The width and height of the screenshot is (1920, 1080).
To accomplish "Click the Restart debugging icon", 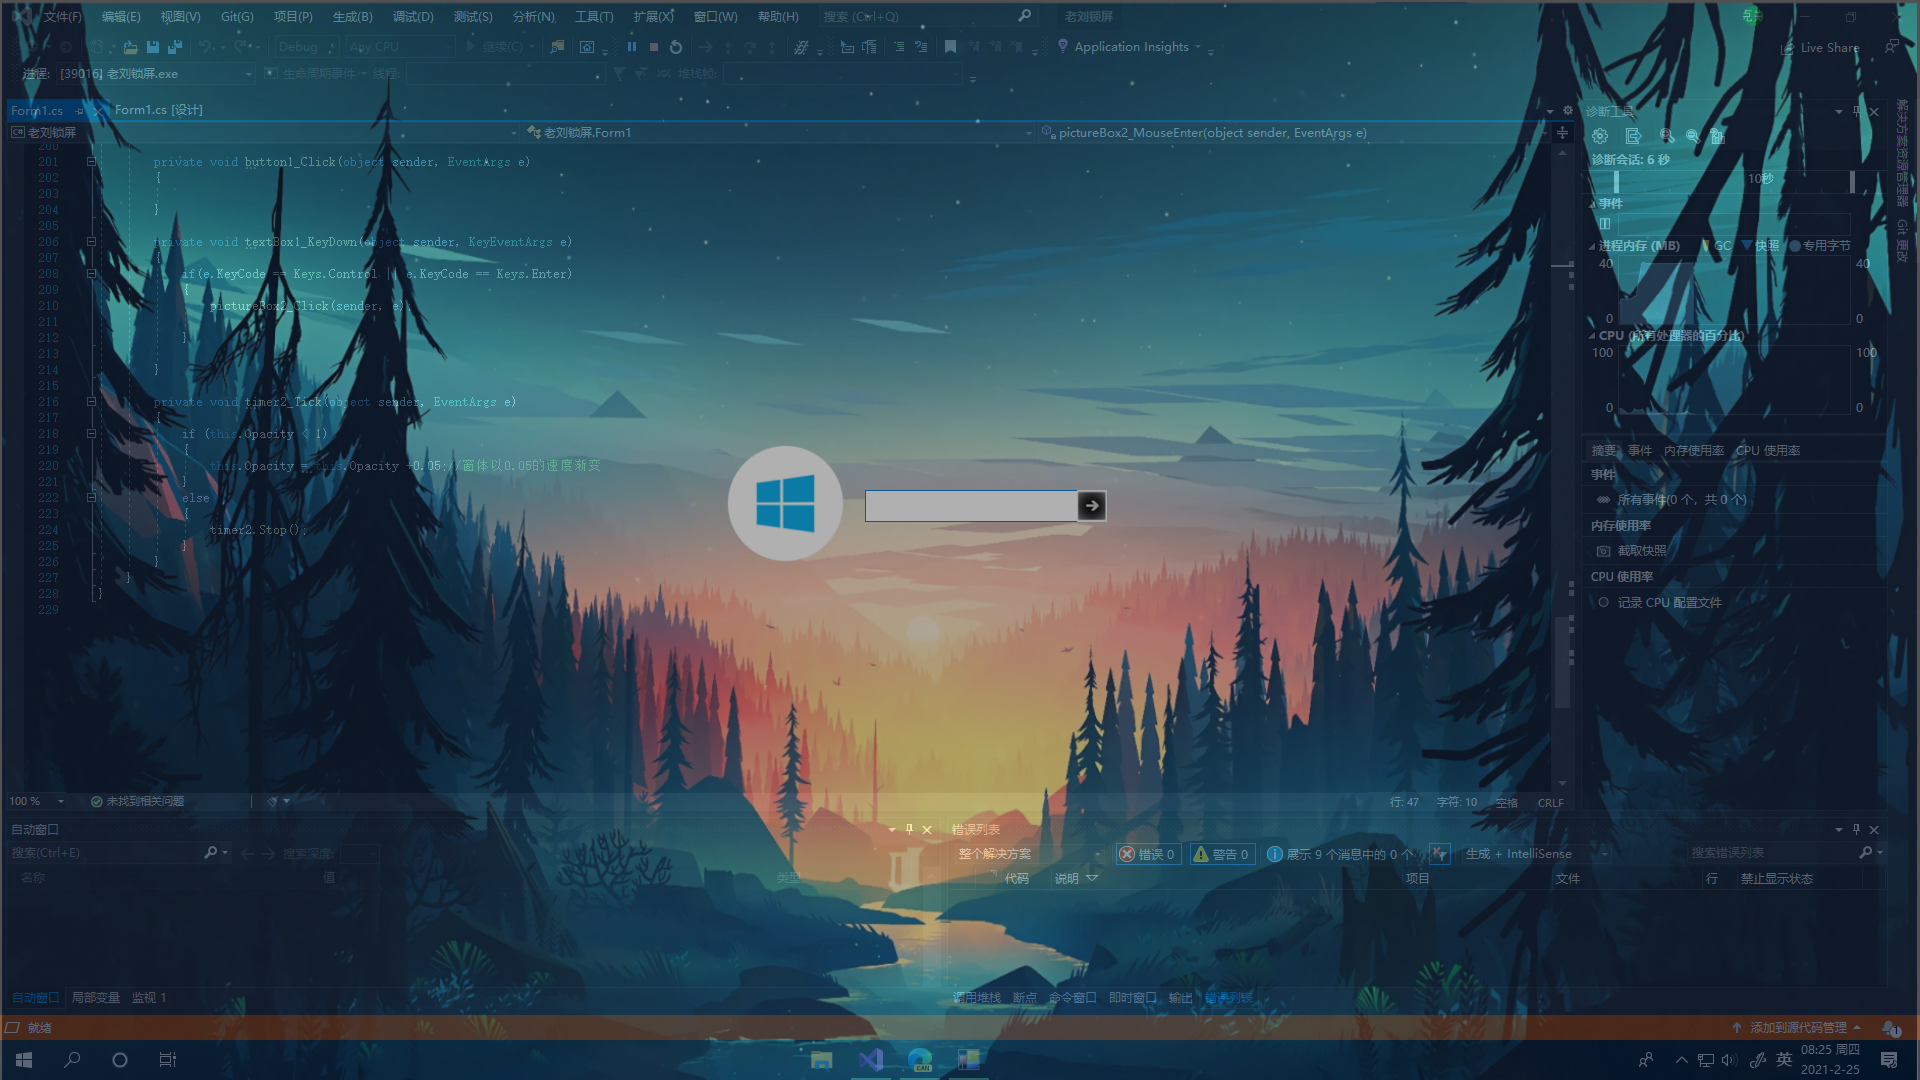I will pyautogui.click(x=676, y=47).
